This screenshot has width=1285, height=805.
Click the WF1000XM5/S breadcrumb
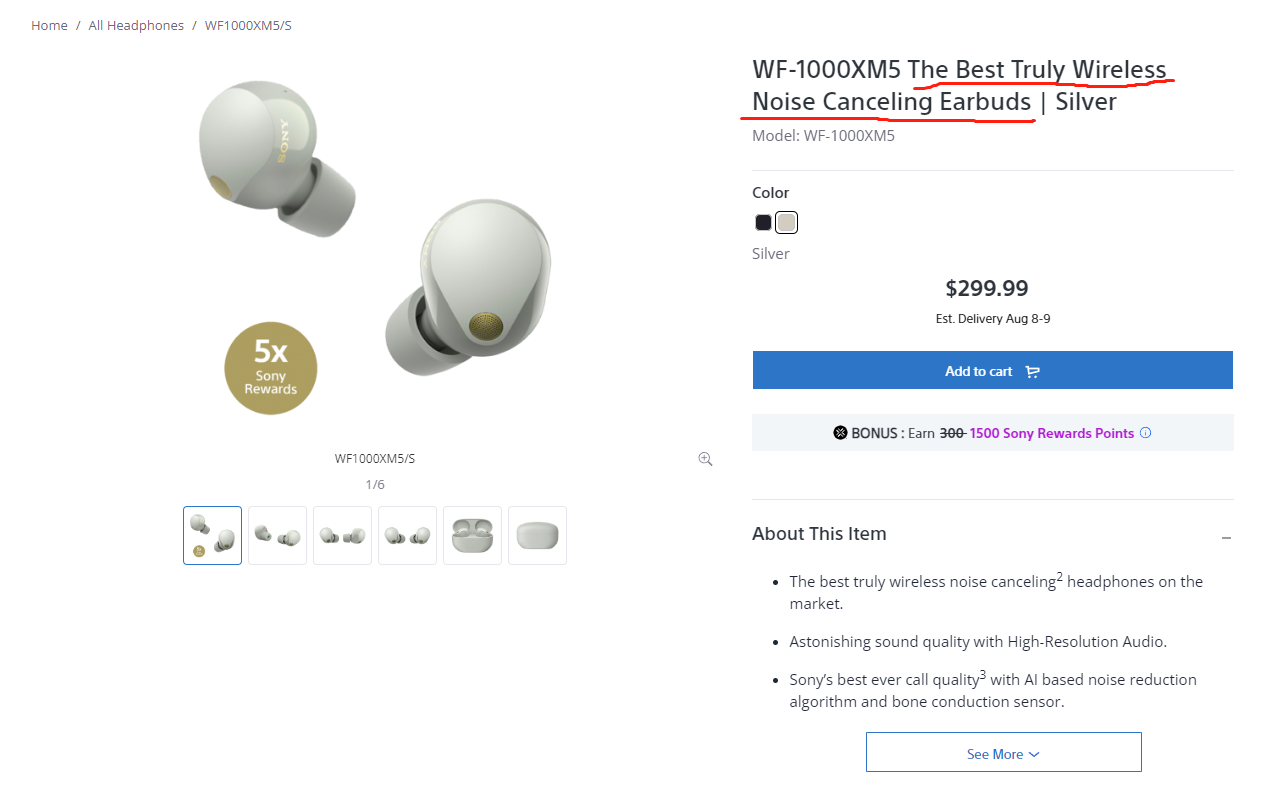coord(248,25)
